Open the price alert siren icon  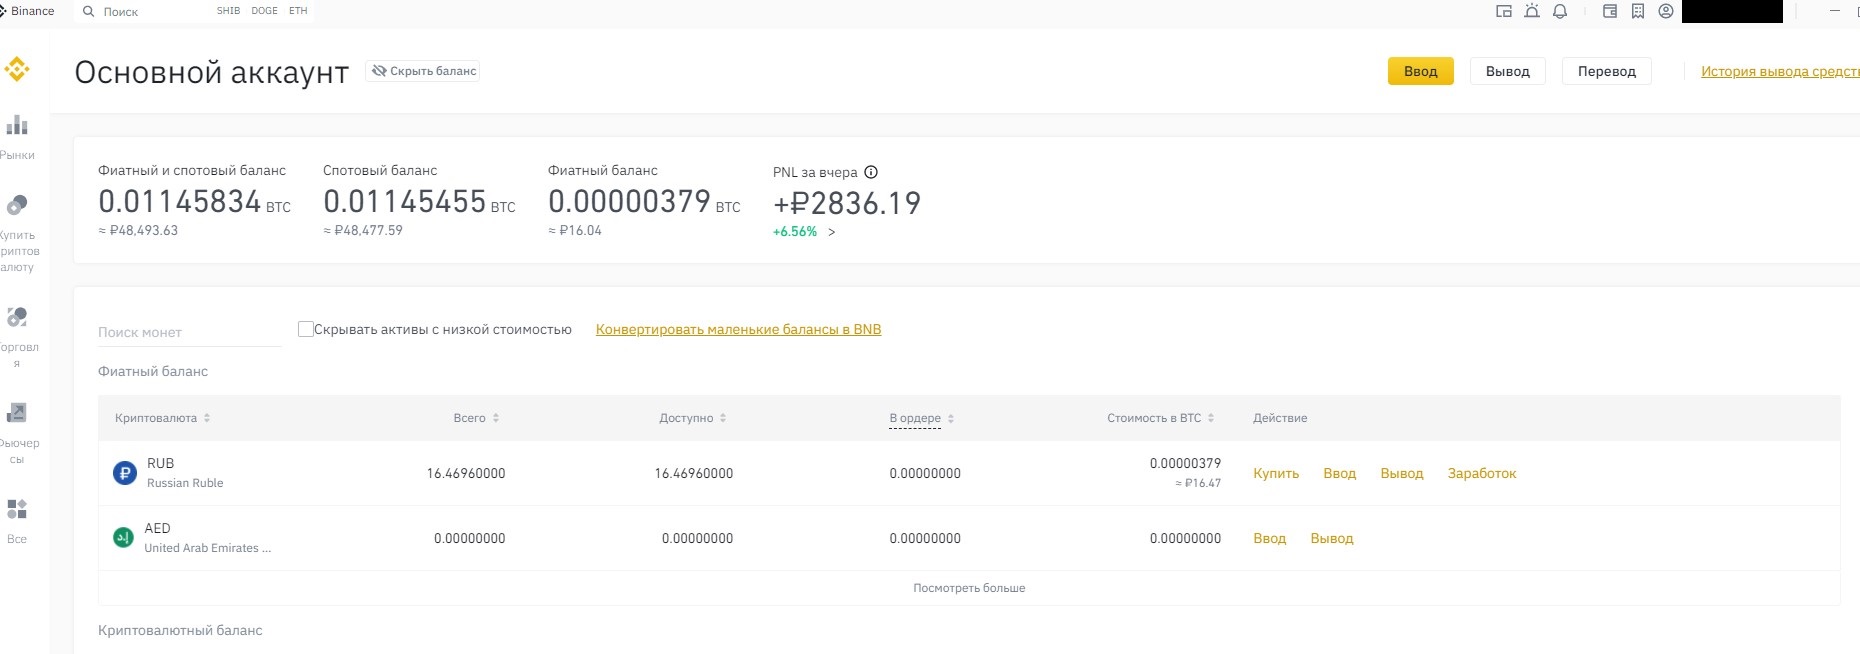click(1531, 12)
